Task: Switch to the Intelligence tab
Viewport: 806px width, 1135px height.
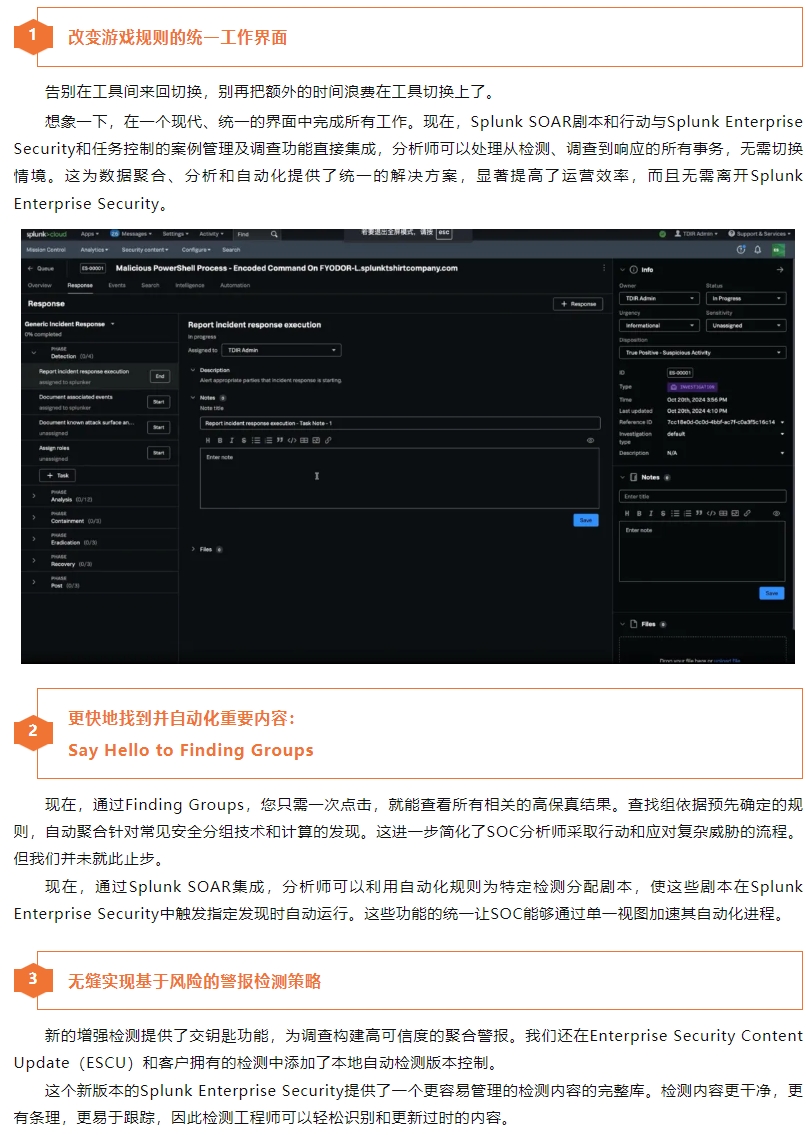Action: [x=190, y=285]
